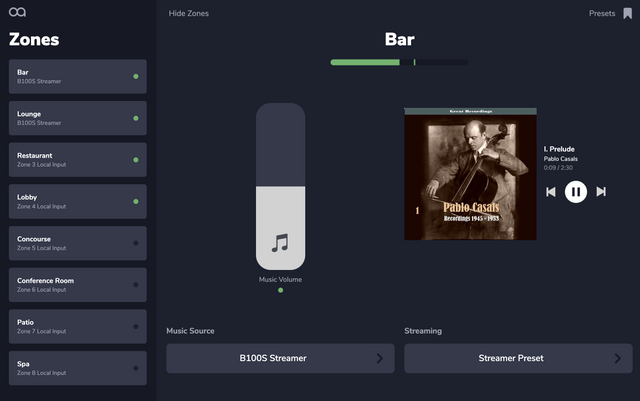Screen dimensions: 640x401
Task: Click the green level bar under Bar title
Action: (399, 62)
